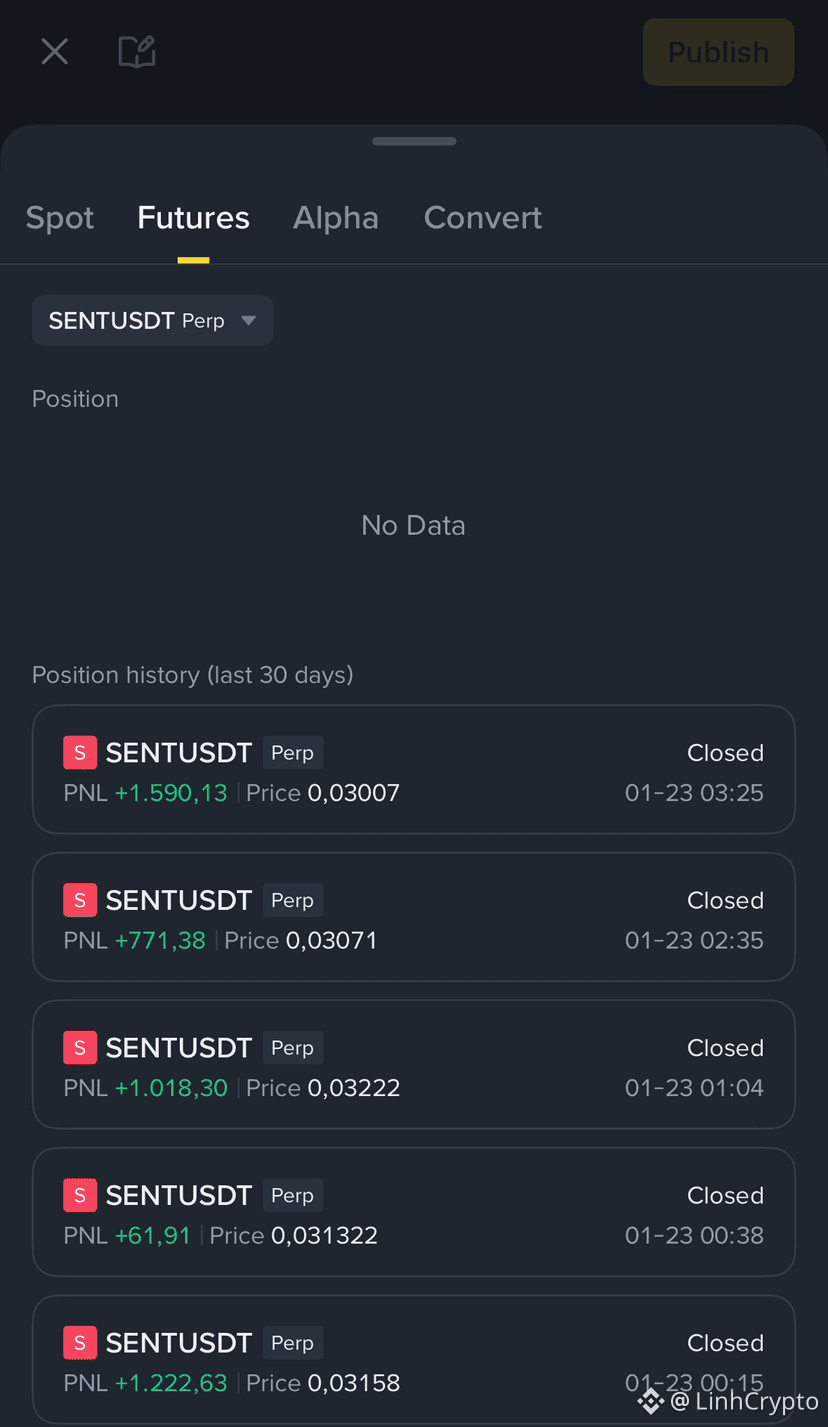
Task: Select the Futures tab
Action: click(193, 218)
